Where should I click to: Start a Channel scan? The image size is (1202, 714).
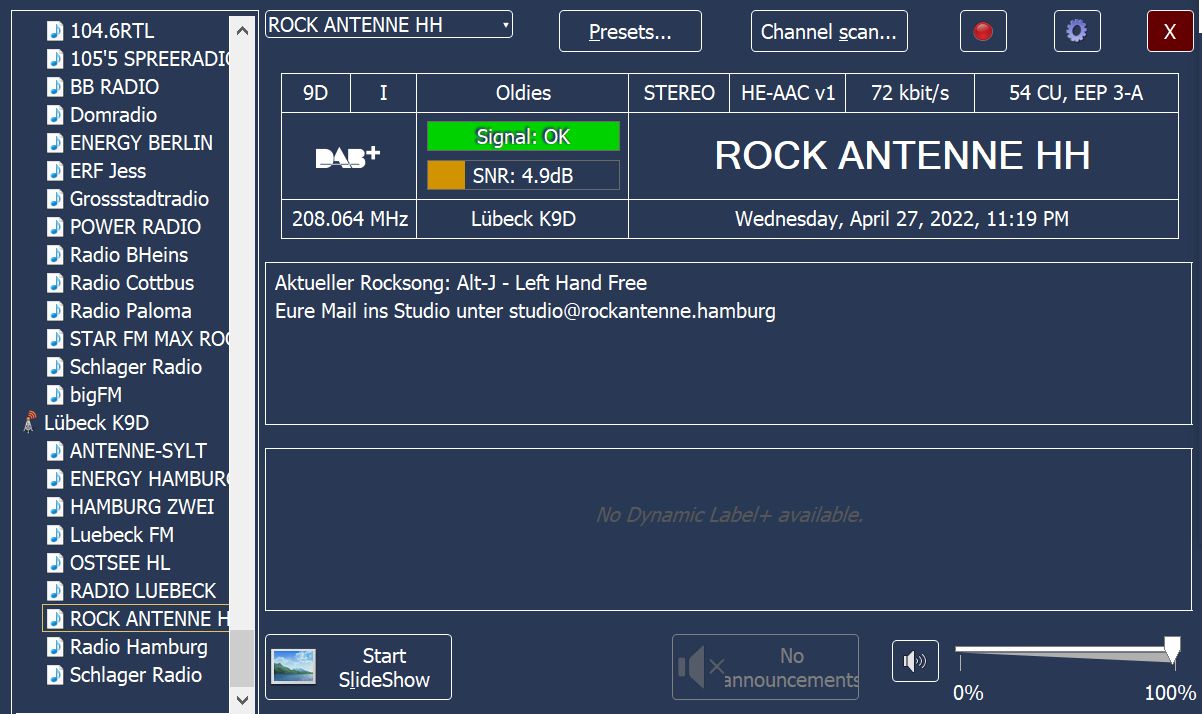[829, 32]
